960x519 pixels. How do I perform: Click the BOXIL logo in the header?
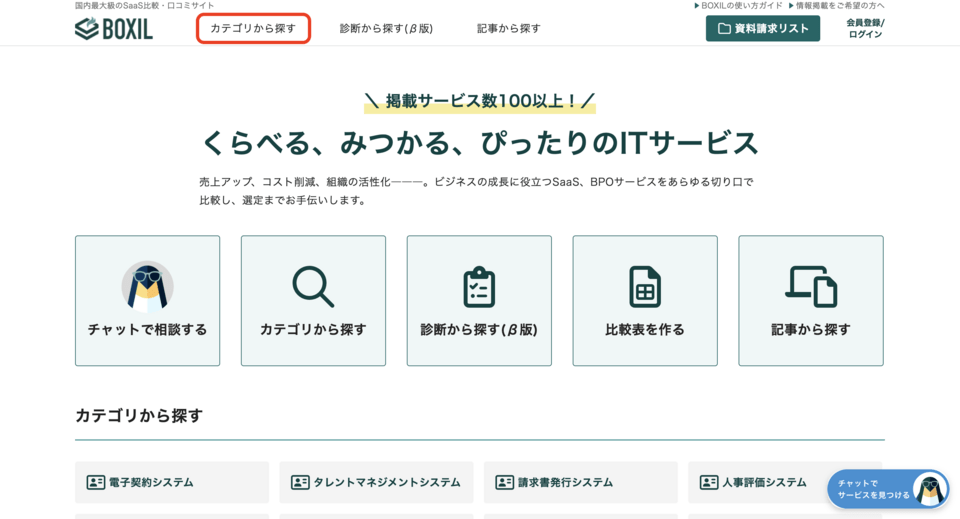(x=114, y=29)
